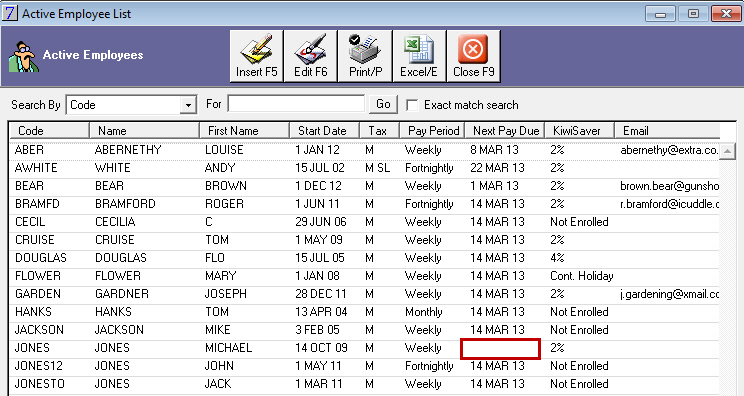744x396 pixels.
Task: Select the CRUISE code cell
Action: coord(35,240)
